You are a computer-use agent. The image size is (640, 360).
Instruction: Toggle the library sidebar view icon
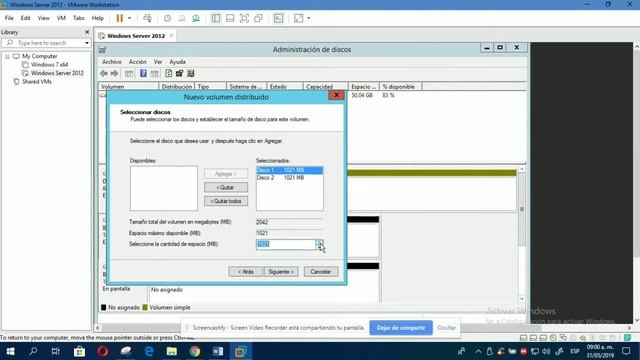coord(216,18)
